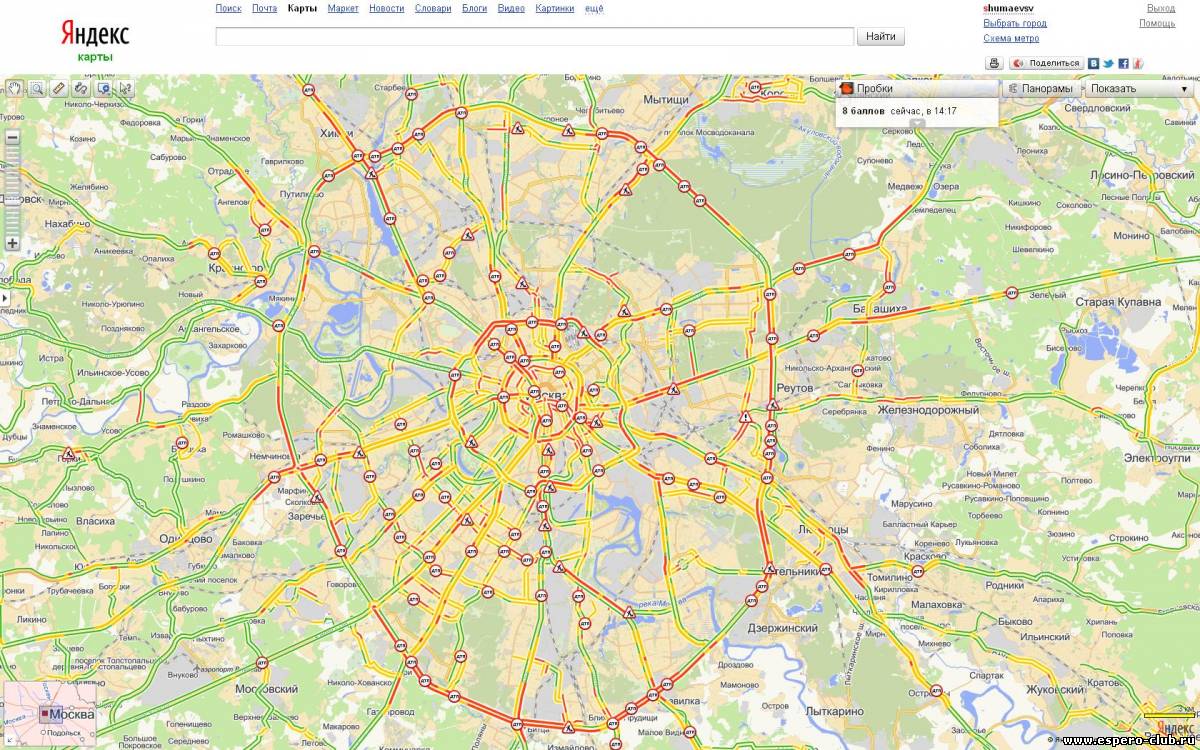Select Карты in top navigation
1200x750 pixels.
click(302, 8)
